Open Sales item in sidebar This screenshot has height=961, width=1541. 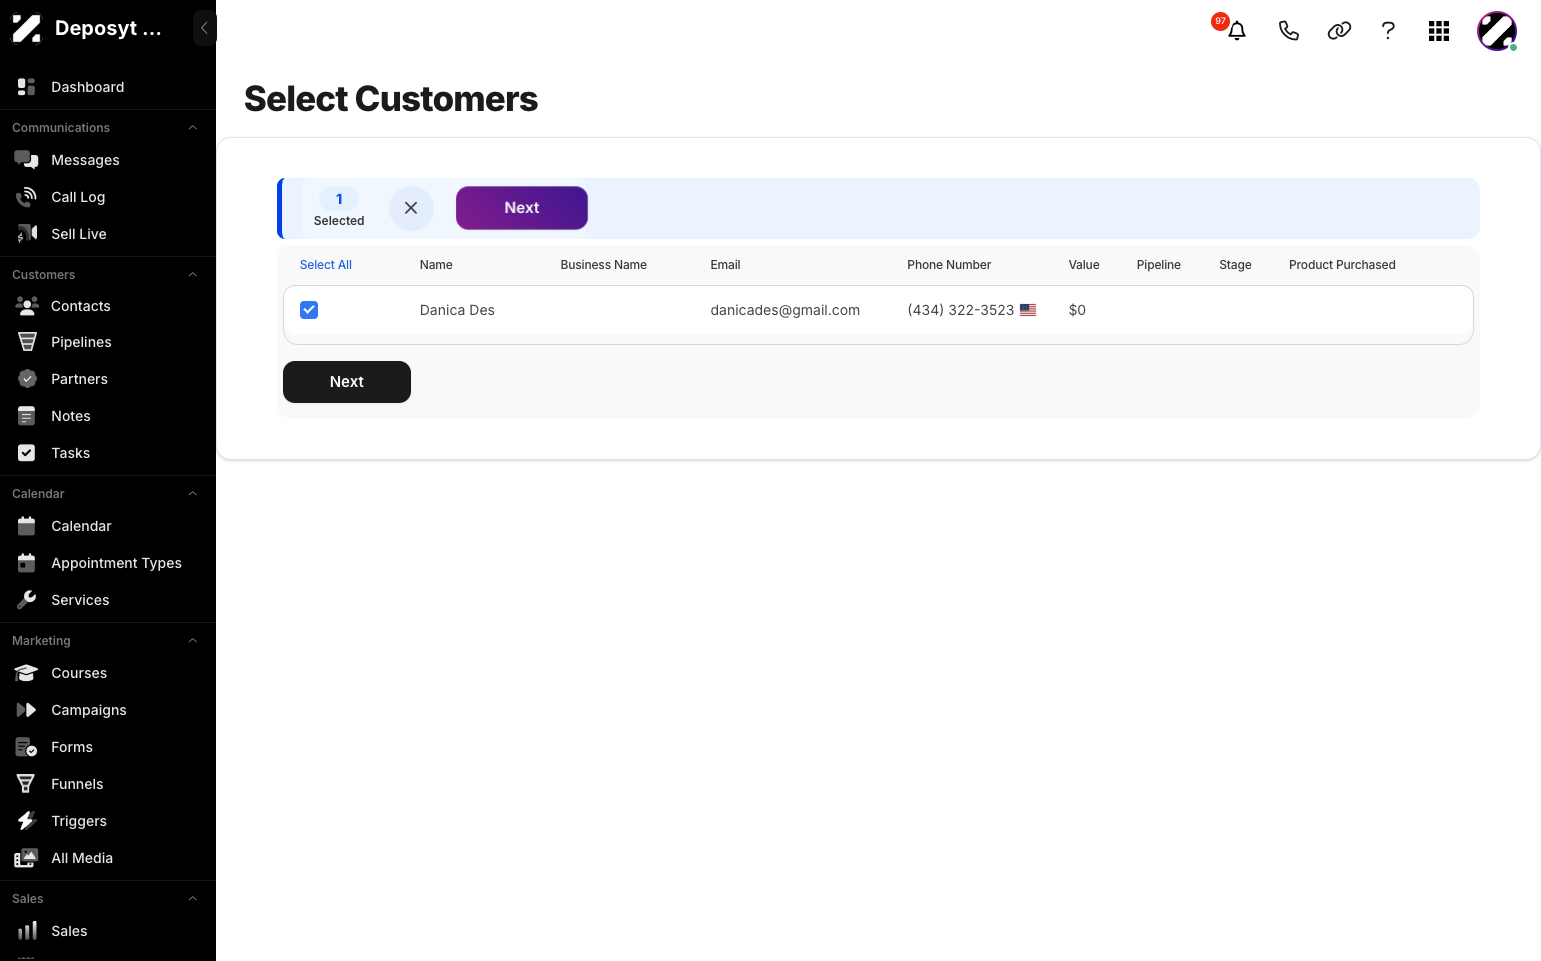69,931
